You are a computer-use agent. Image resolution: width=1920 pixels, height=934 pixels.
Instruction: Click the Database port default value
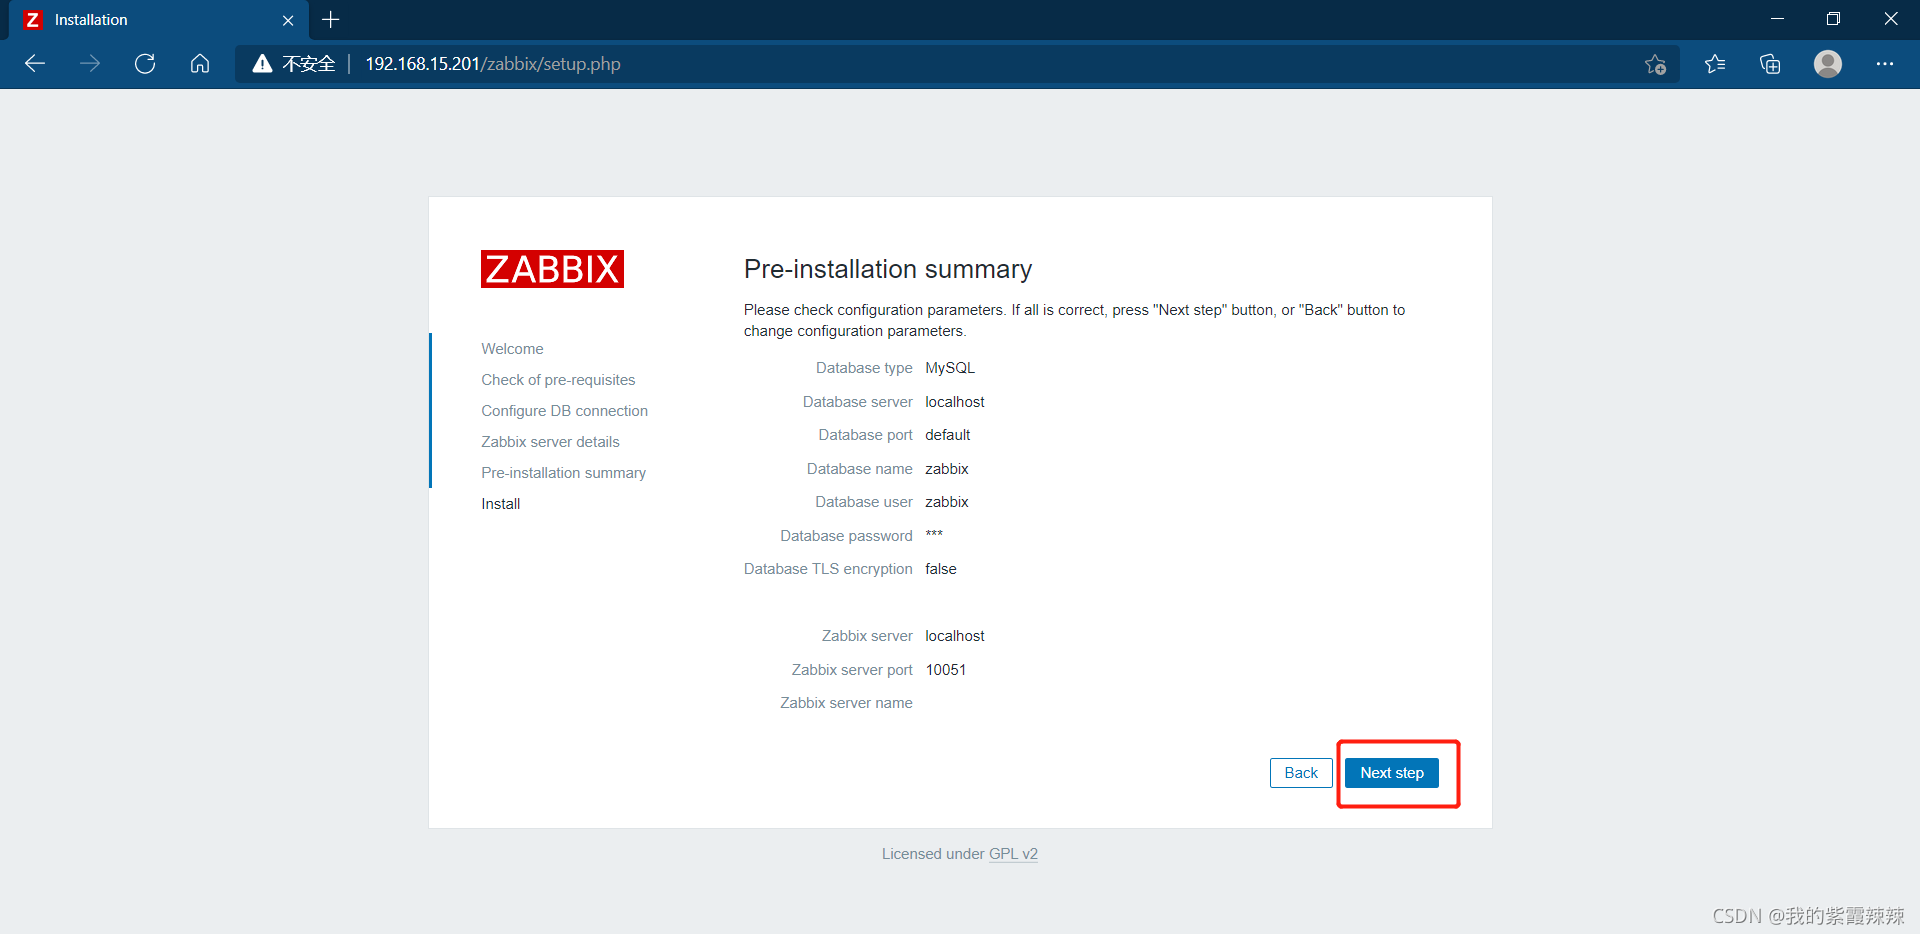coord(948,435)
